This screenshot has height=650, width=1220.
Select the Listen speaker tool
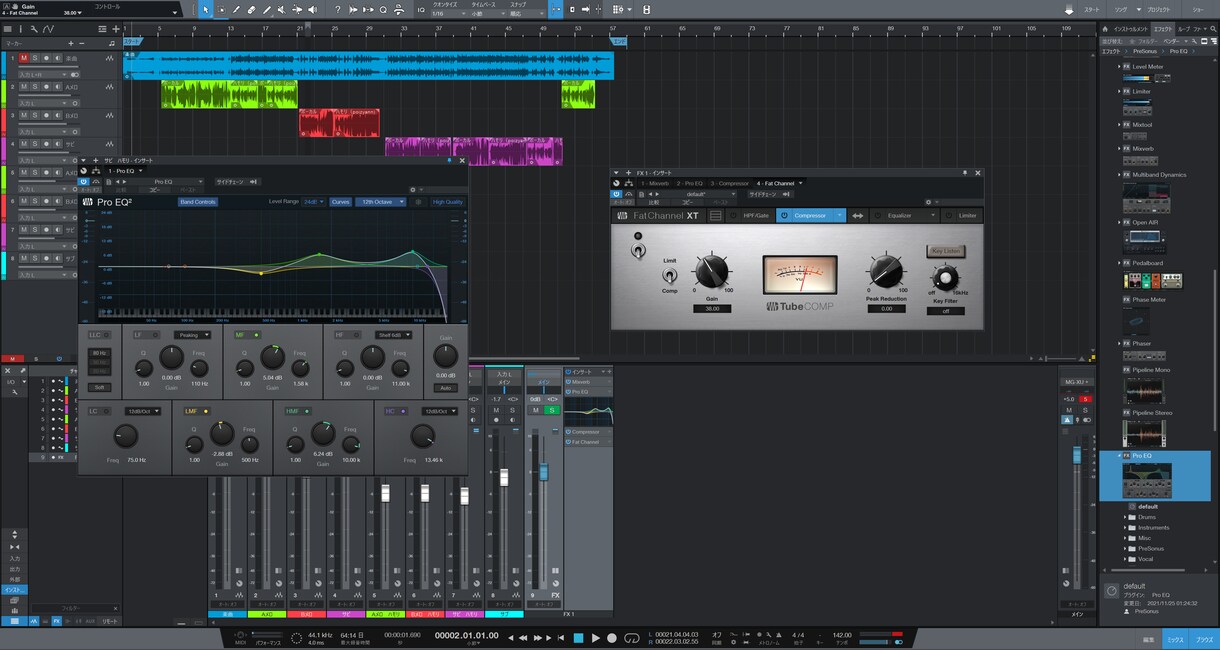312,9
